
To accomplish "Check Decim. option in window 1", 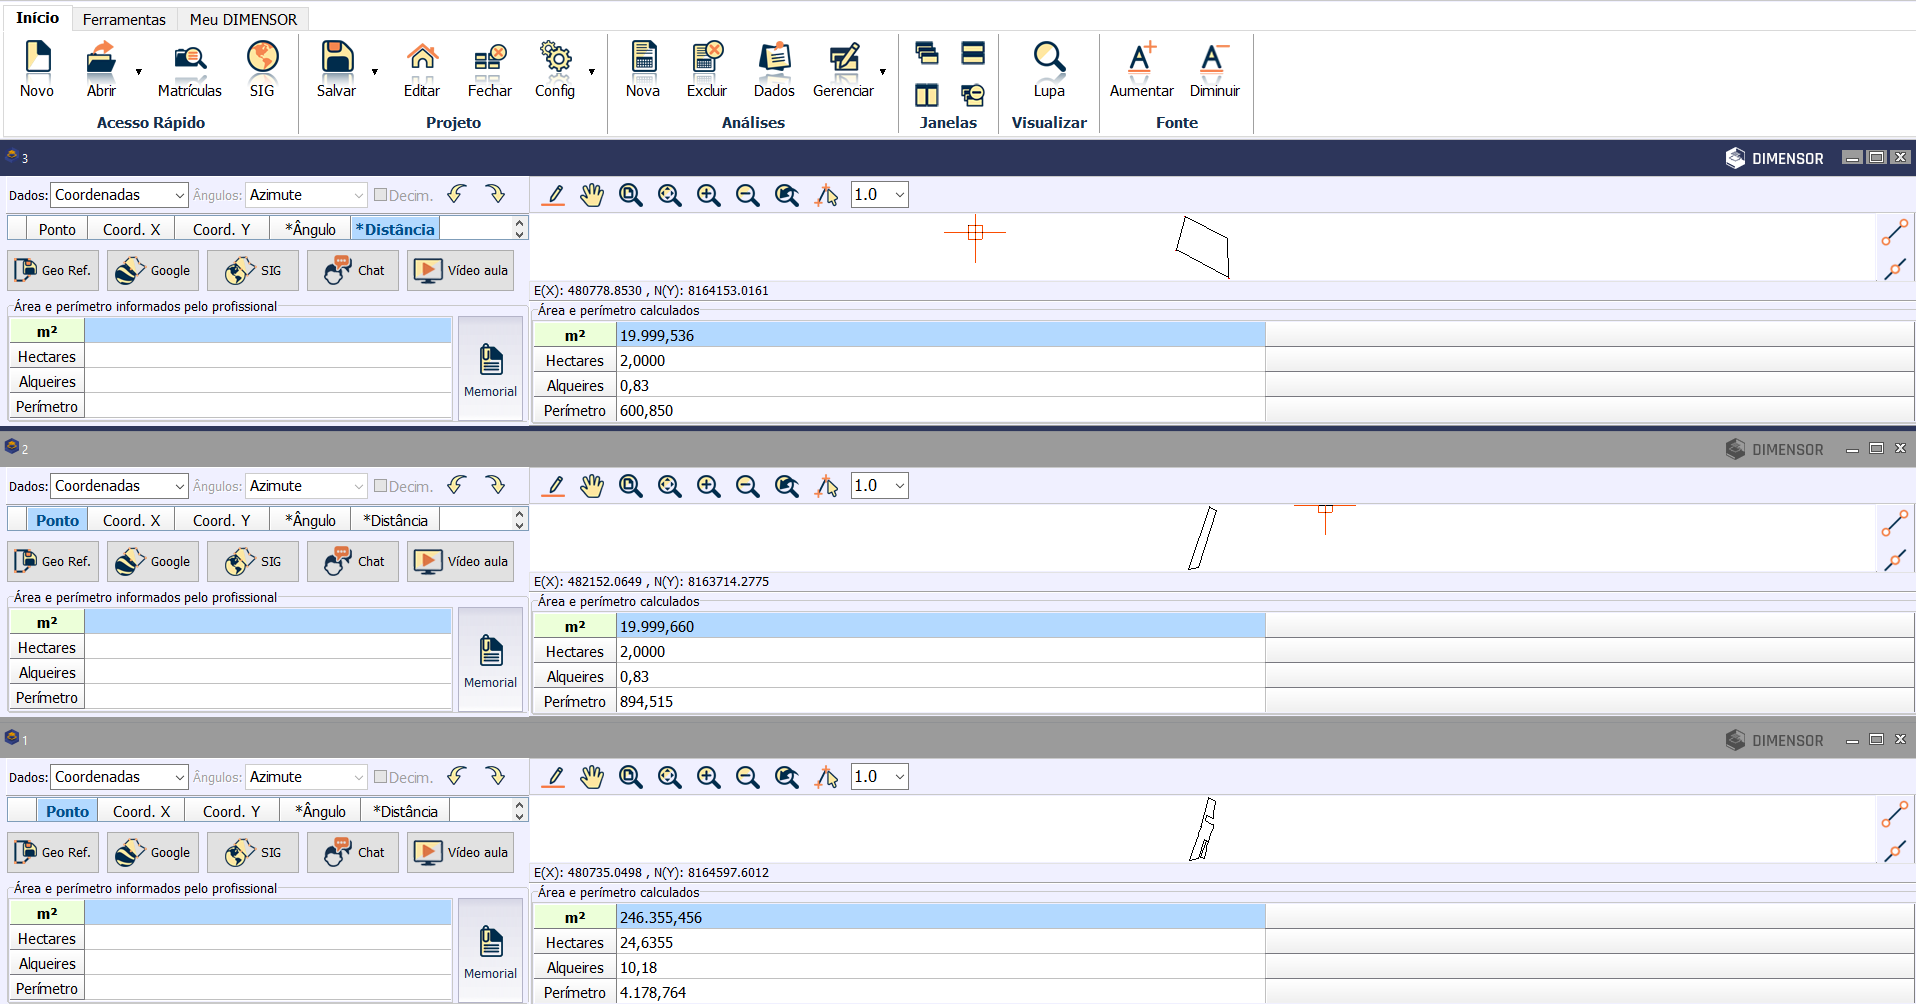I will 381,777.
